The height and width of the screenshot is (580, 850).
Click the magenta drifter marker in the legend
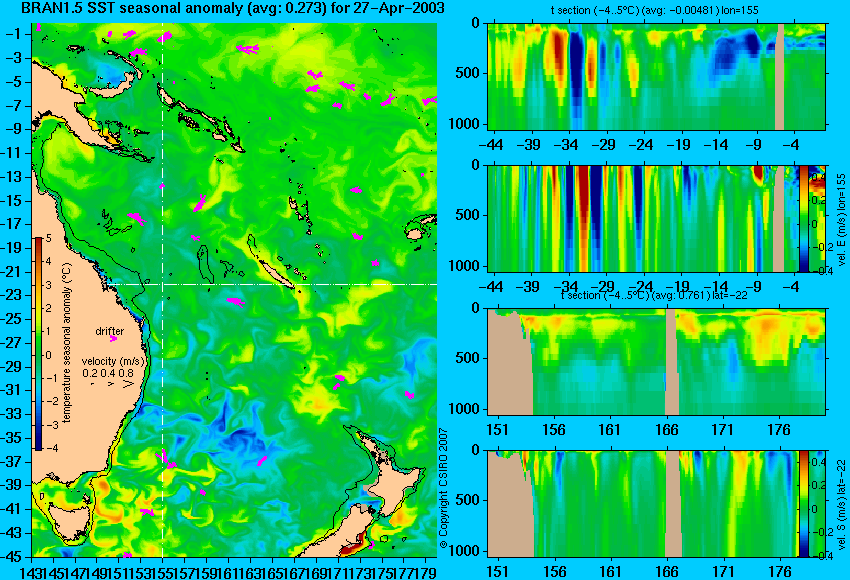pyautogui.click(x=113, y=339)
